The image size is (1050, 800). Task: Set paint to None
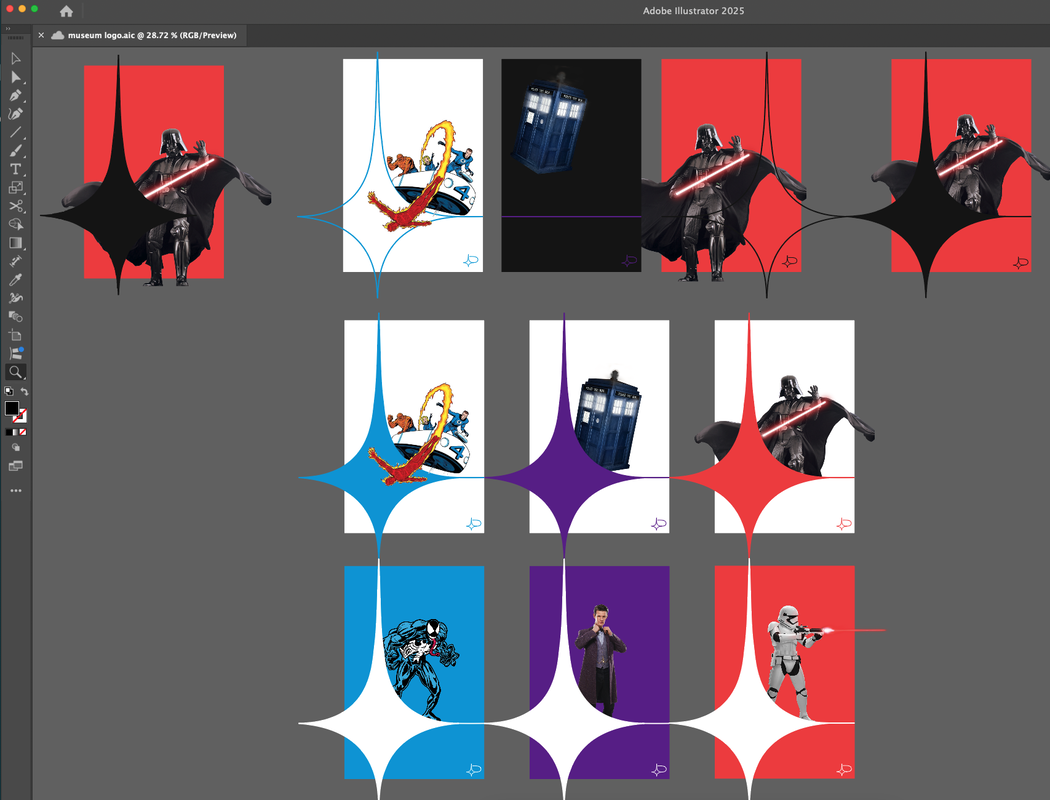[23, 432]
